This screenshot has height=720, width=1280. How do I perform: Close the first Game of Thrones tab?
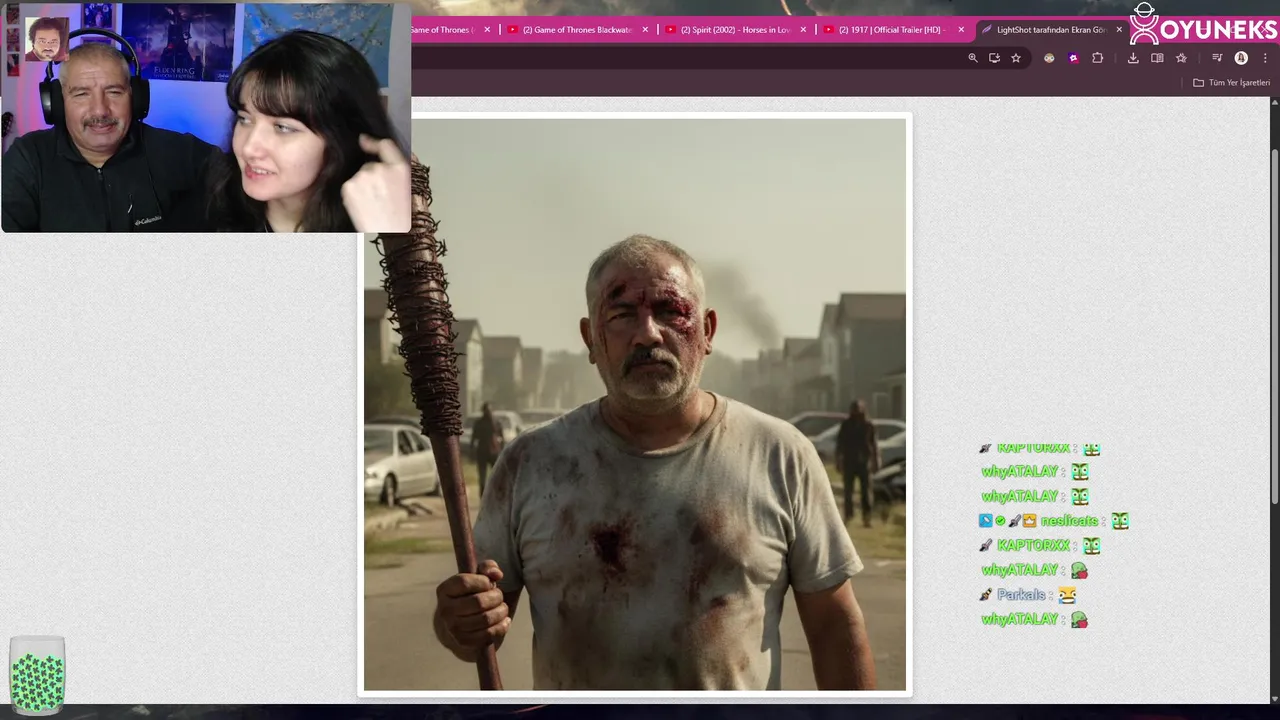point(487,30)
